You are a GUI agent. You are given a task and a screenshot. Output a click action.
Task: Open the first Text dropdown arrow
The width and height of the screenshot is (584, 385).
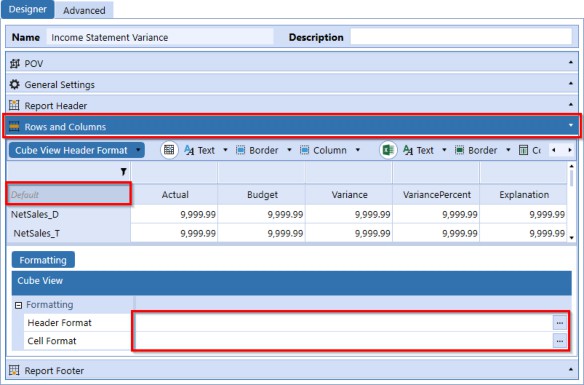[225, 150]
